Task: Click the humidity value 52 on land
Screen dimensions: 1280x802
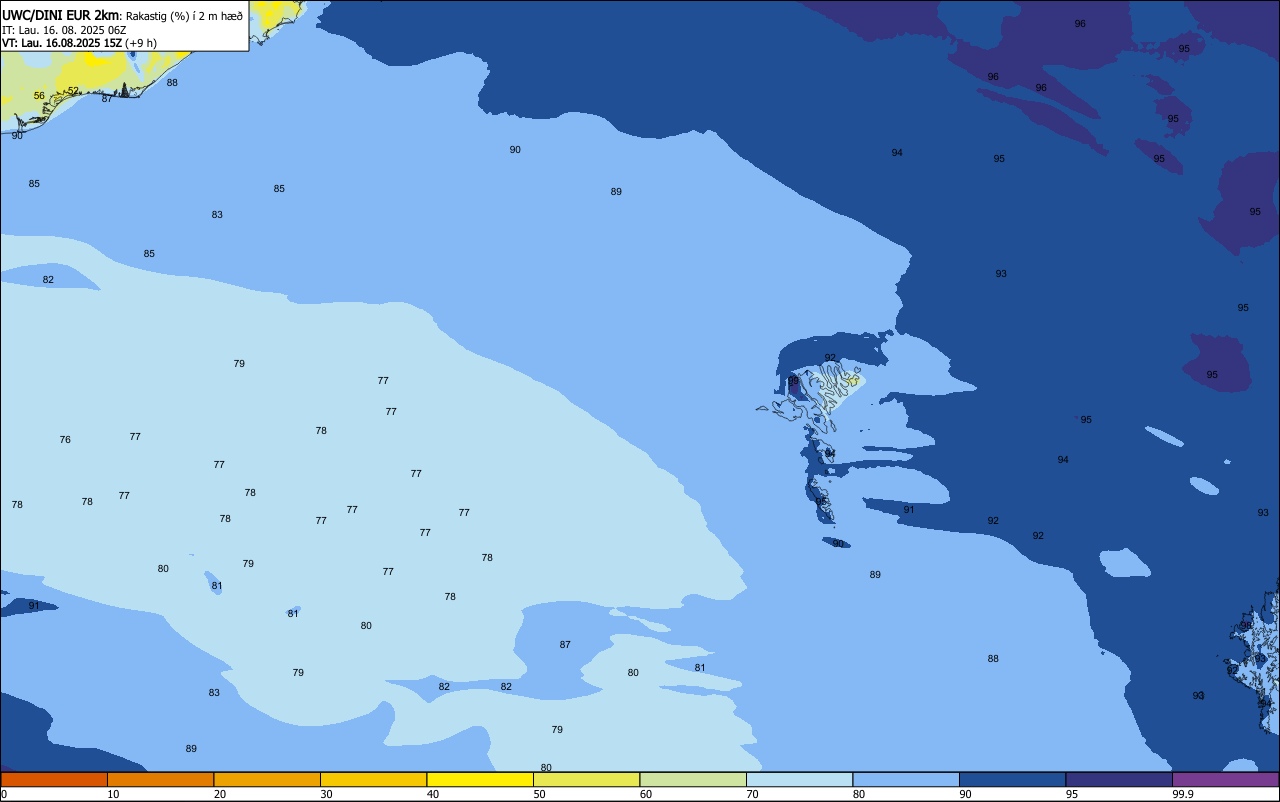Action: [x=73, y=91]
